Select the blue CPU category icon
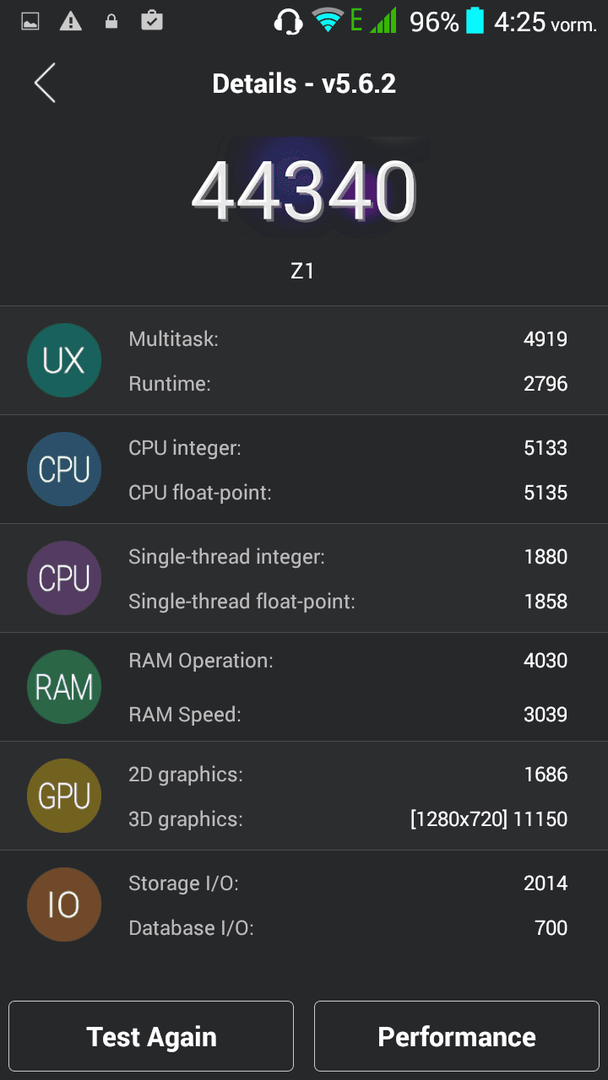608x1080 pixels. [x=64, y=469]
